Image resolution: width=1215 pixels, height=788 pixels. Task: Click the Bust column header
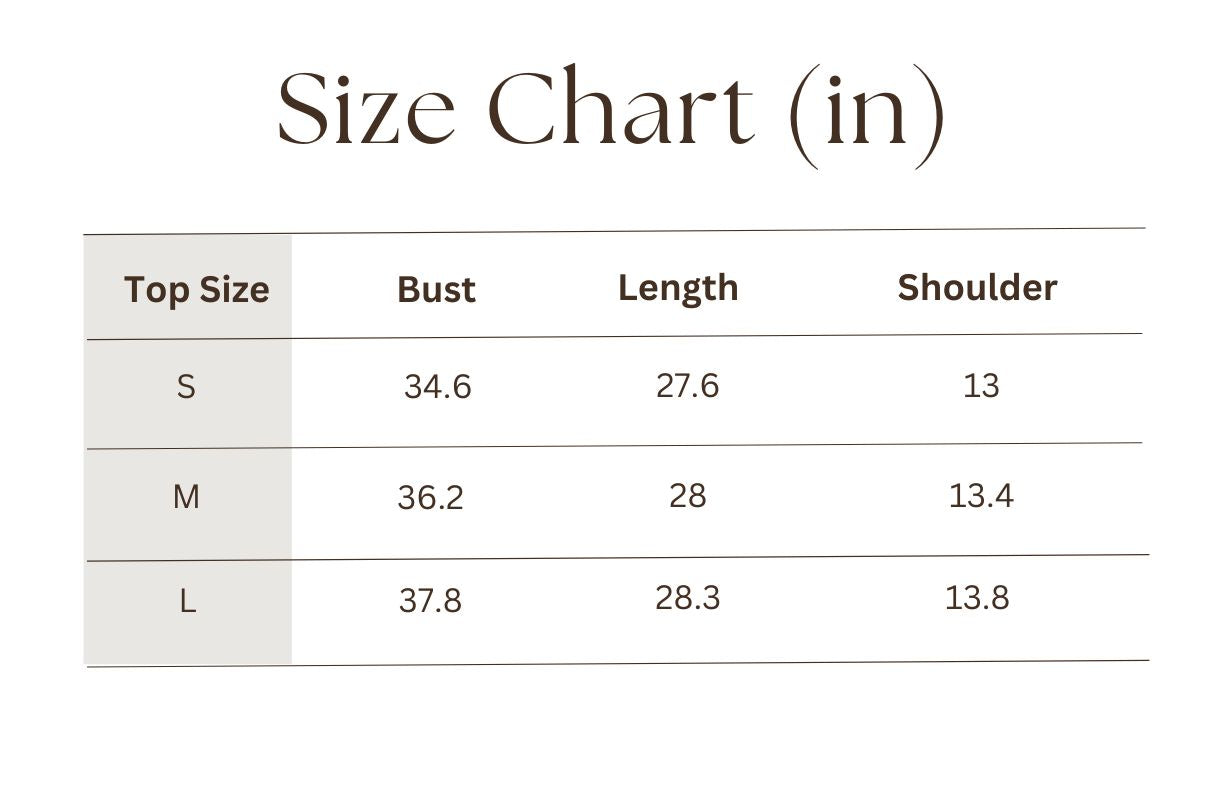point(436,290)
